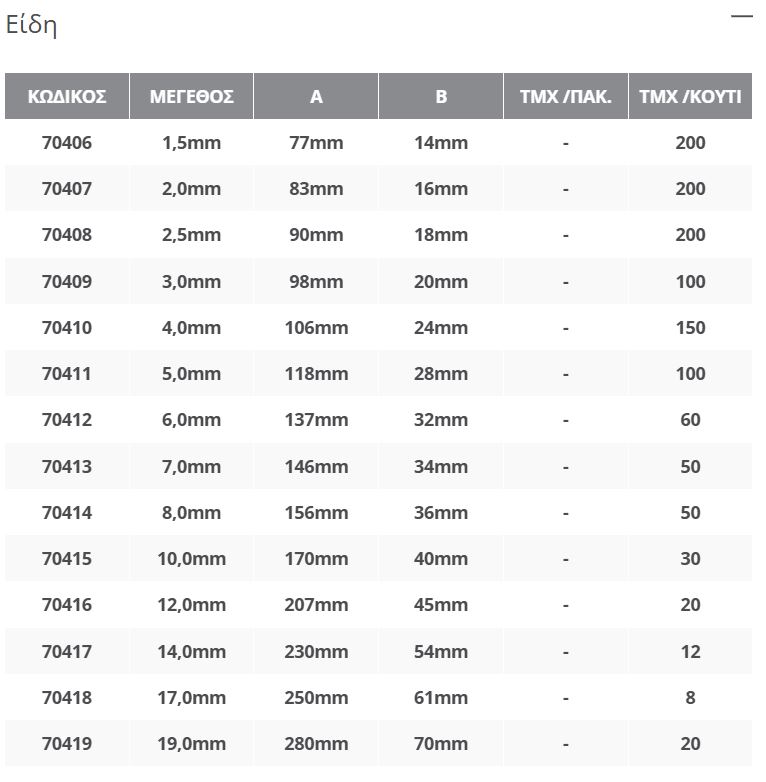Click product code 70419 cell

(x=67, y=744)
